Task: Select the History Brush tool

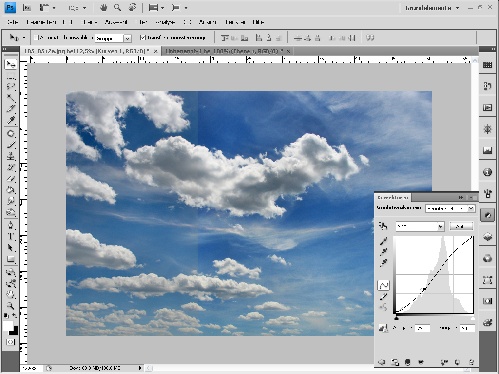Action: pos(10,167)
